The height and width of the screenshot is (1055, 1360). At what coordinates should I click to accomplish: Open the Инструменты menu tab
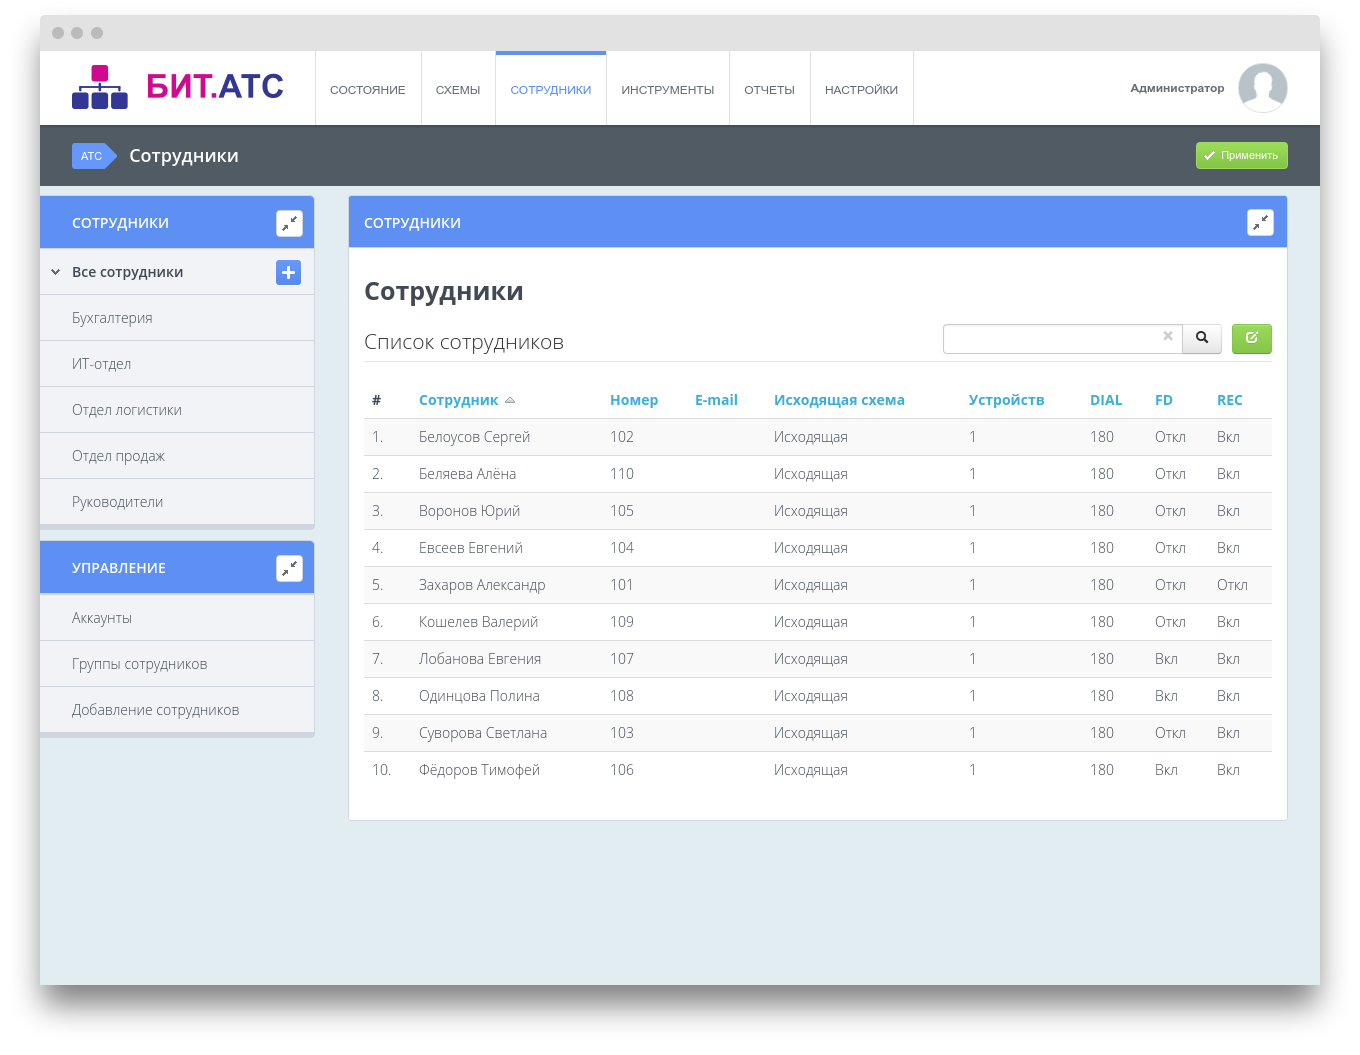(667, 90)
